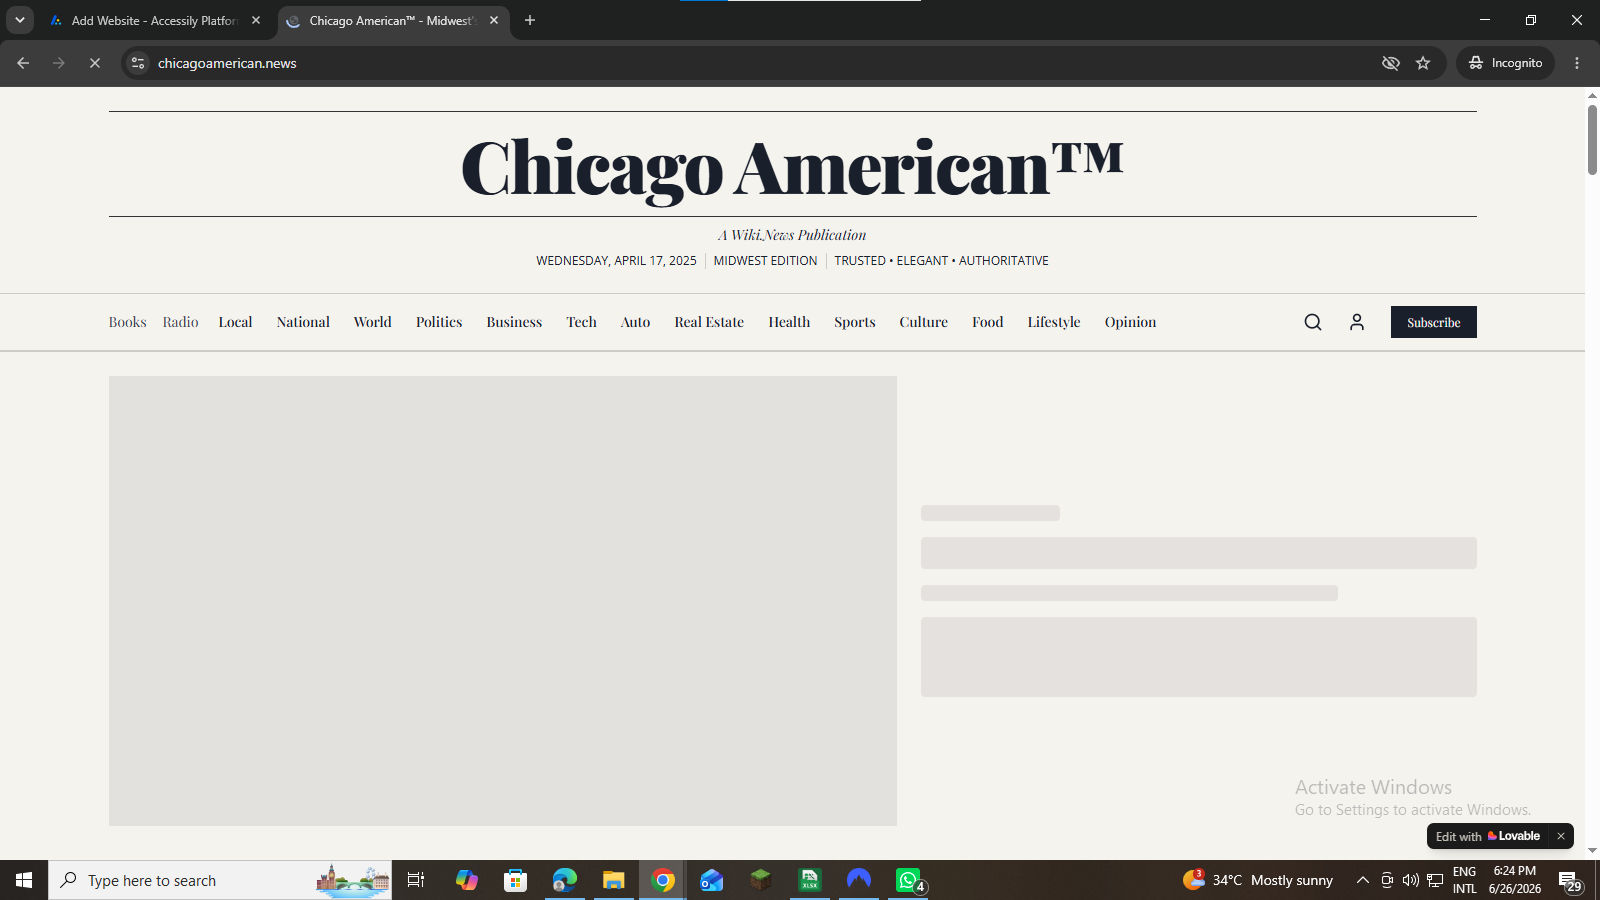The width and height of the screenshot is (1600, 900).
Task: Open the Sports section
Action: coord(855,322)
